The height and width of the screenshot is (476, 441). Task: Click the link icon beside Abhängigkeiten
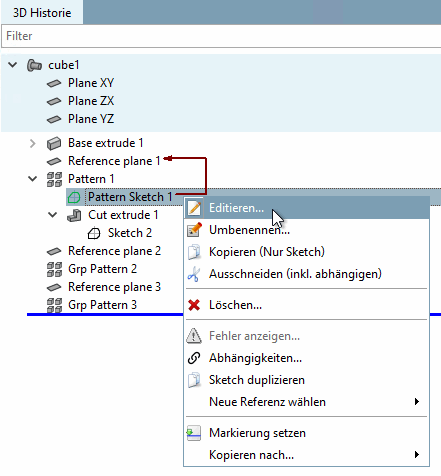(x=194, y=358)
